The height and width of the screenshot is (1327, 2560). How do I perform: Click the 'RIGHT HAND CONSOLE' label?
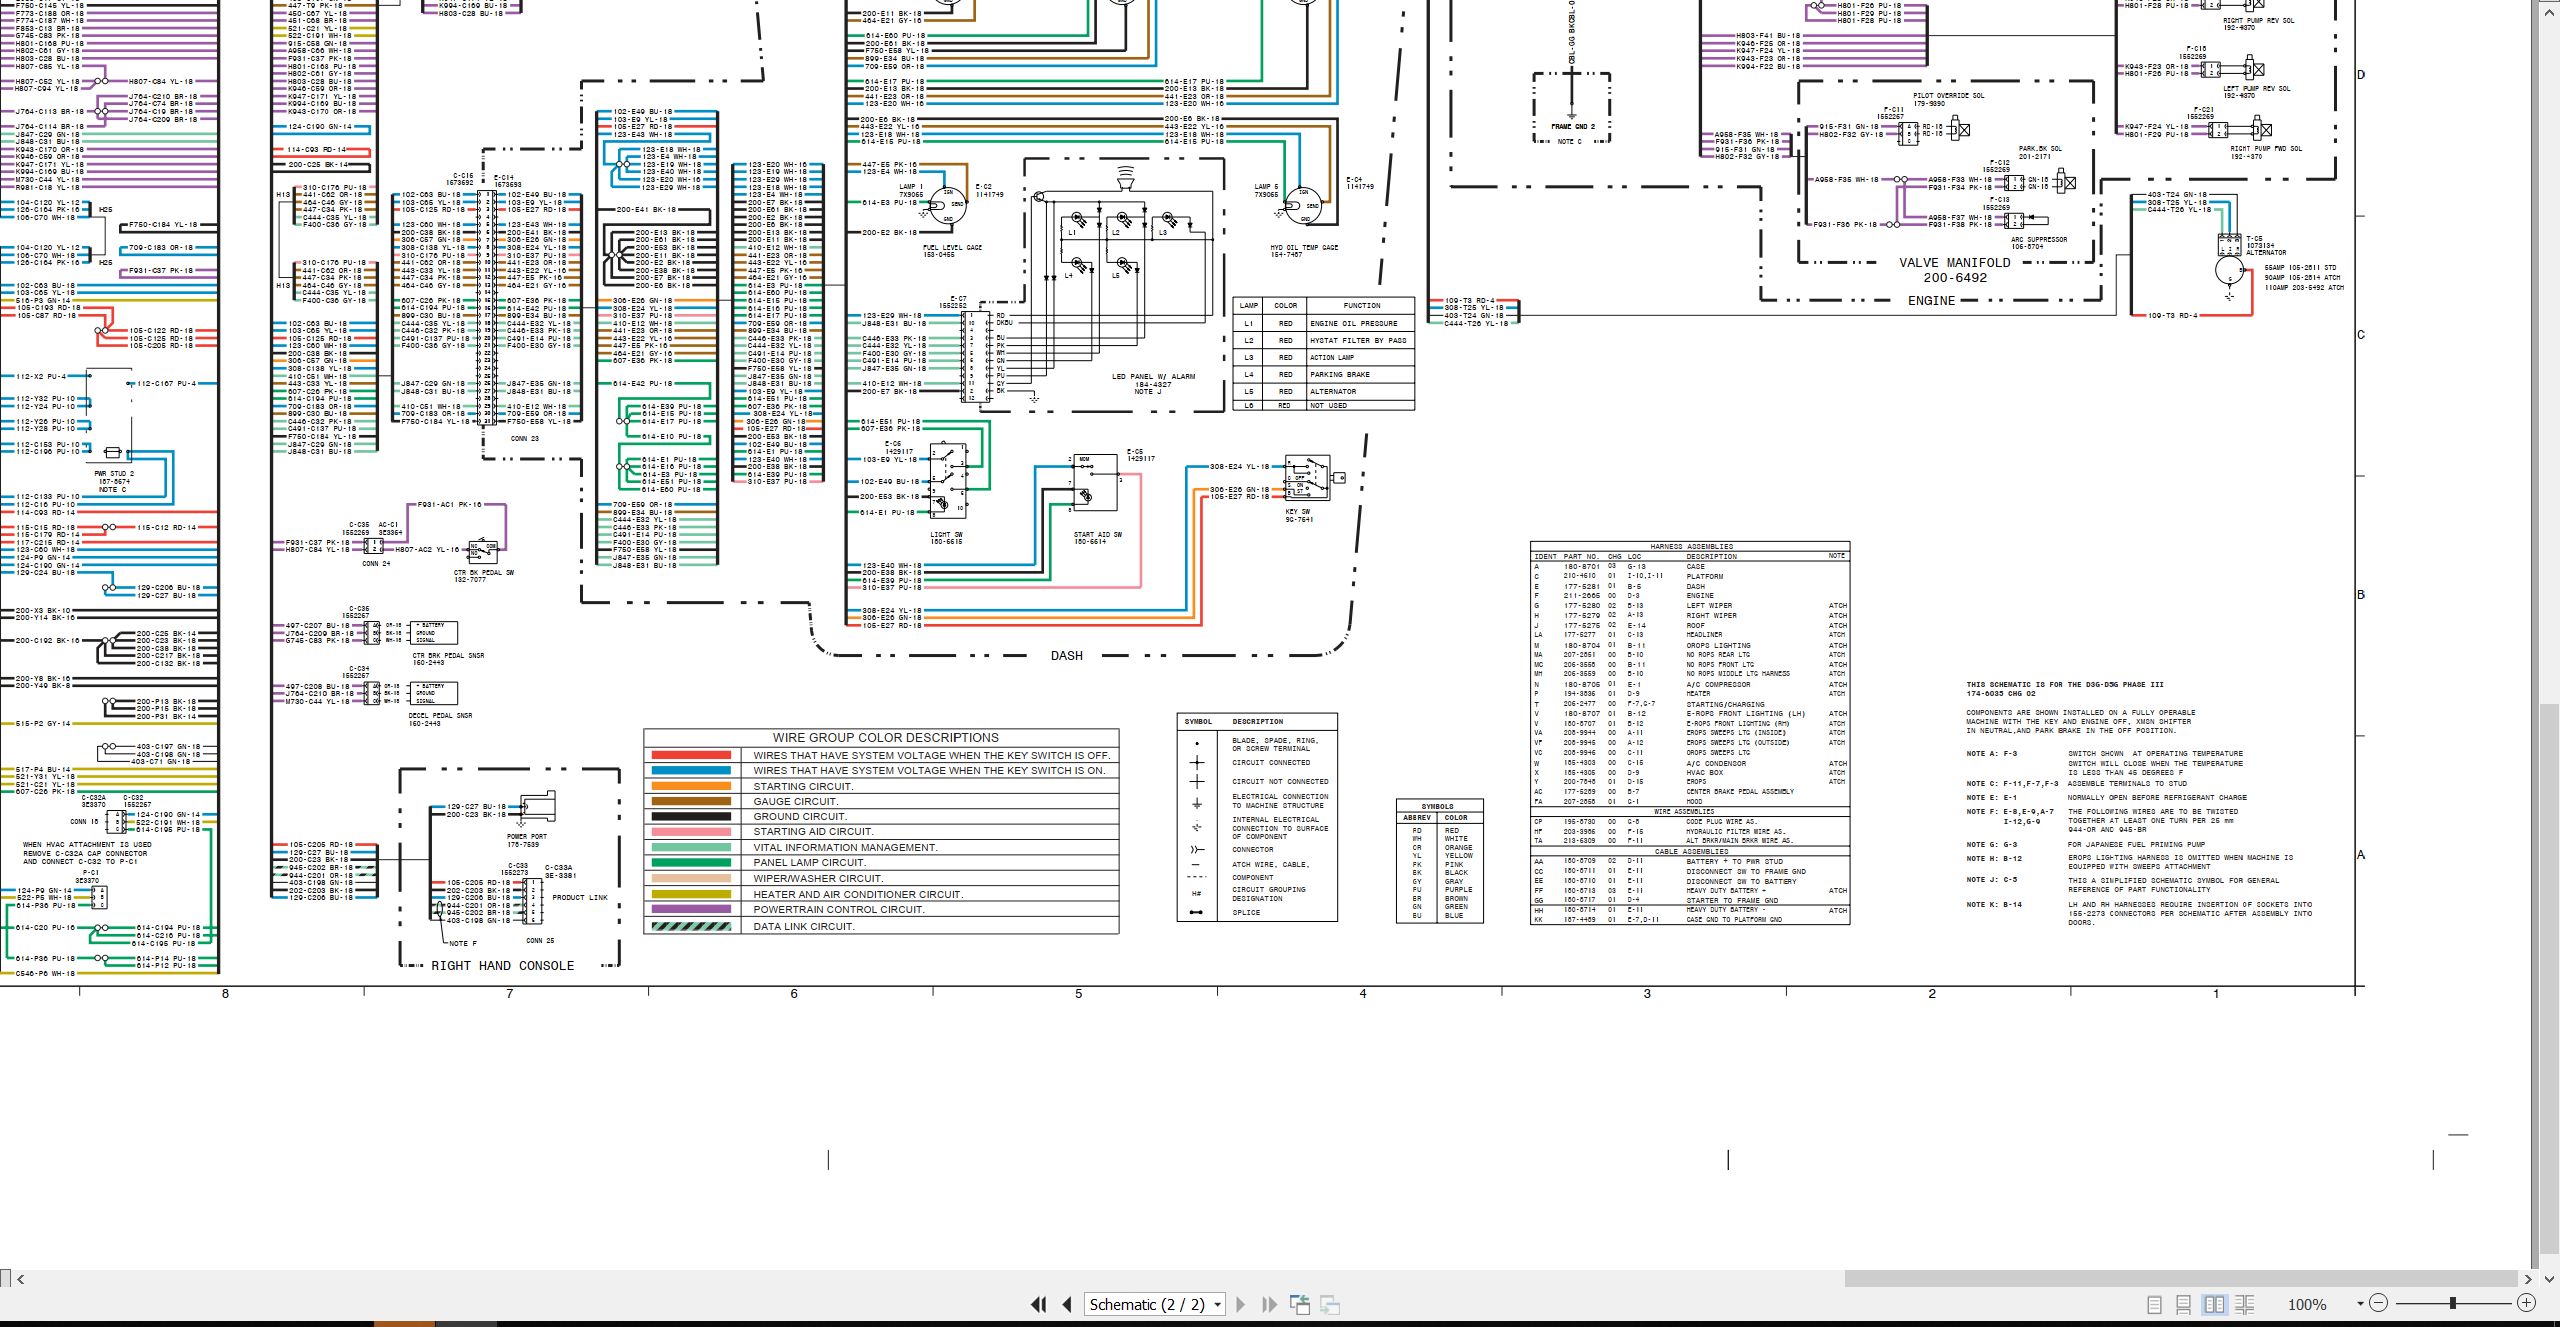click(502, 966)
